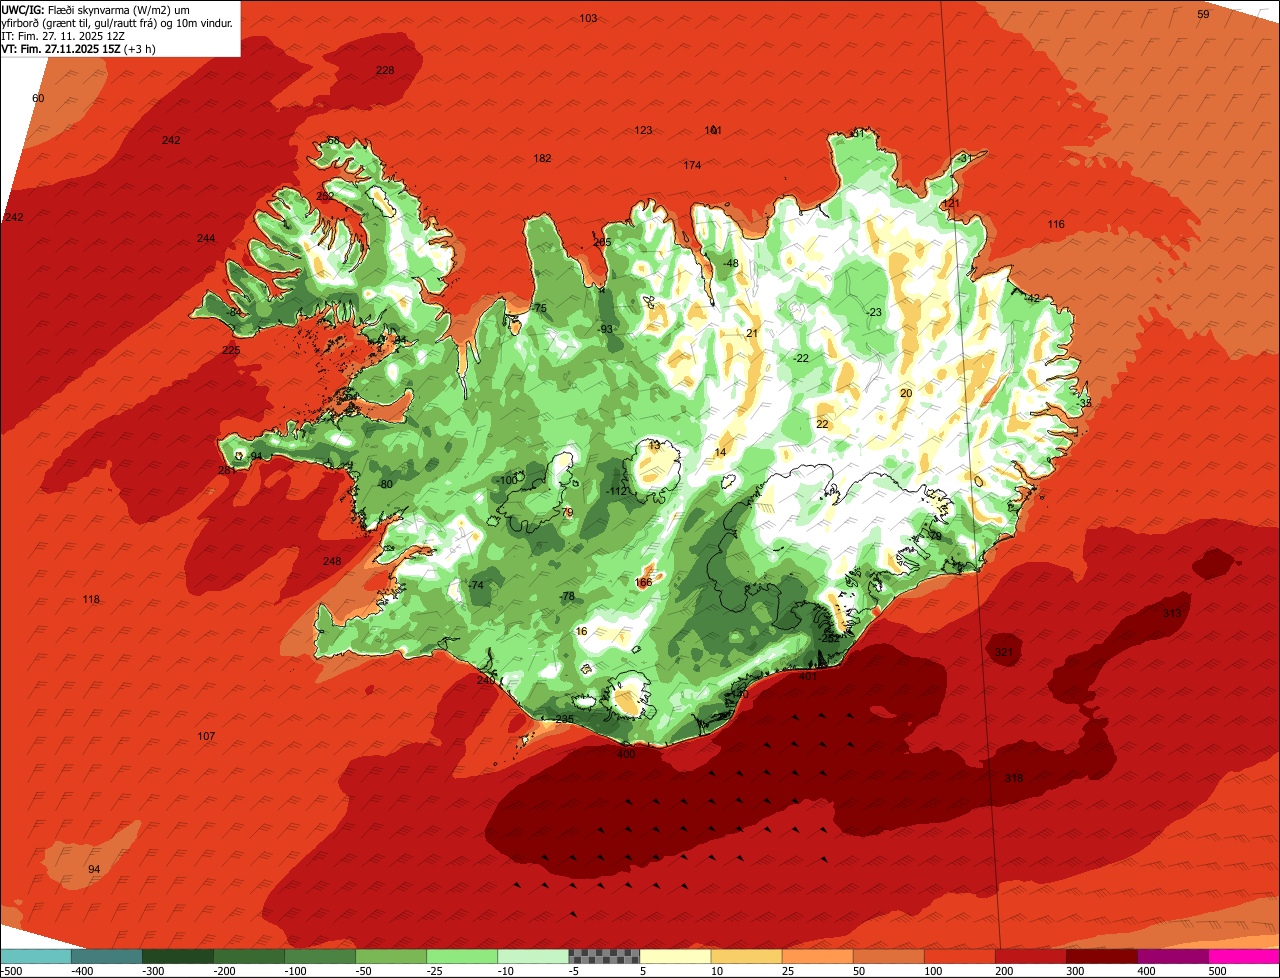Click the map value '118'

click(x=91, y=599)
